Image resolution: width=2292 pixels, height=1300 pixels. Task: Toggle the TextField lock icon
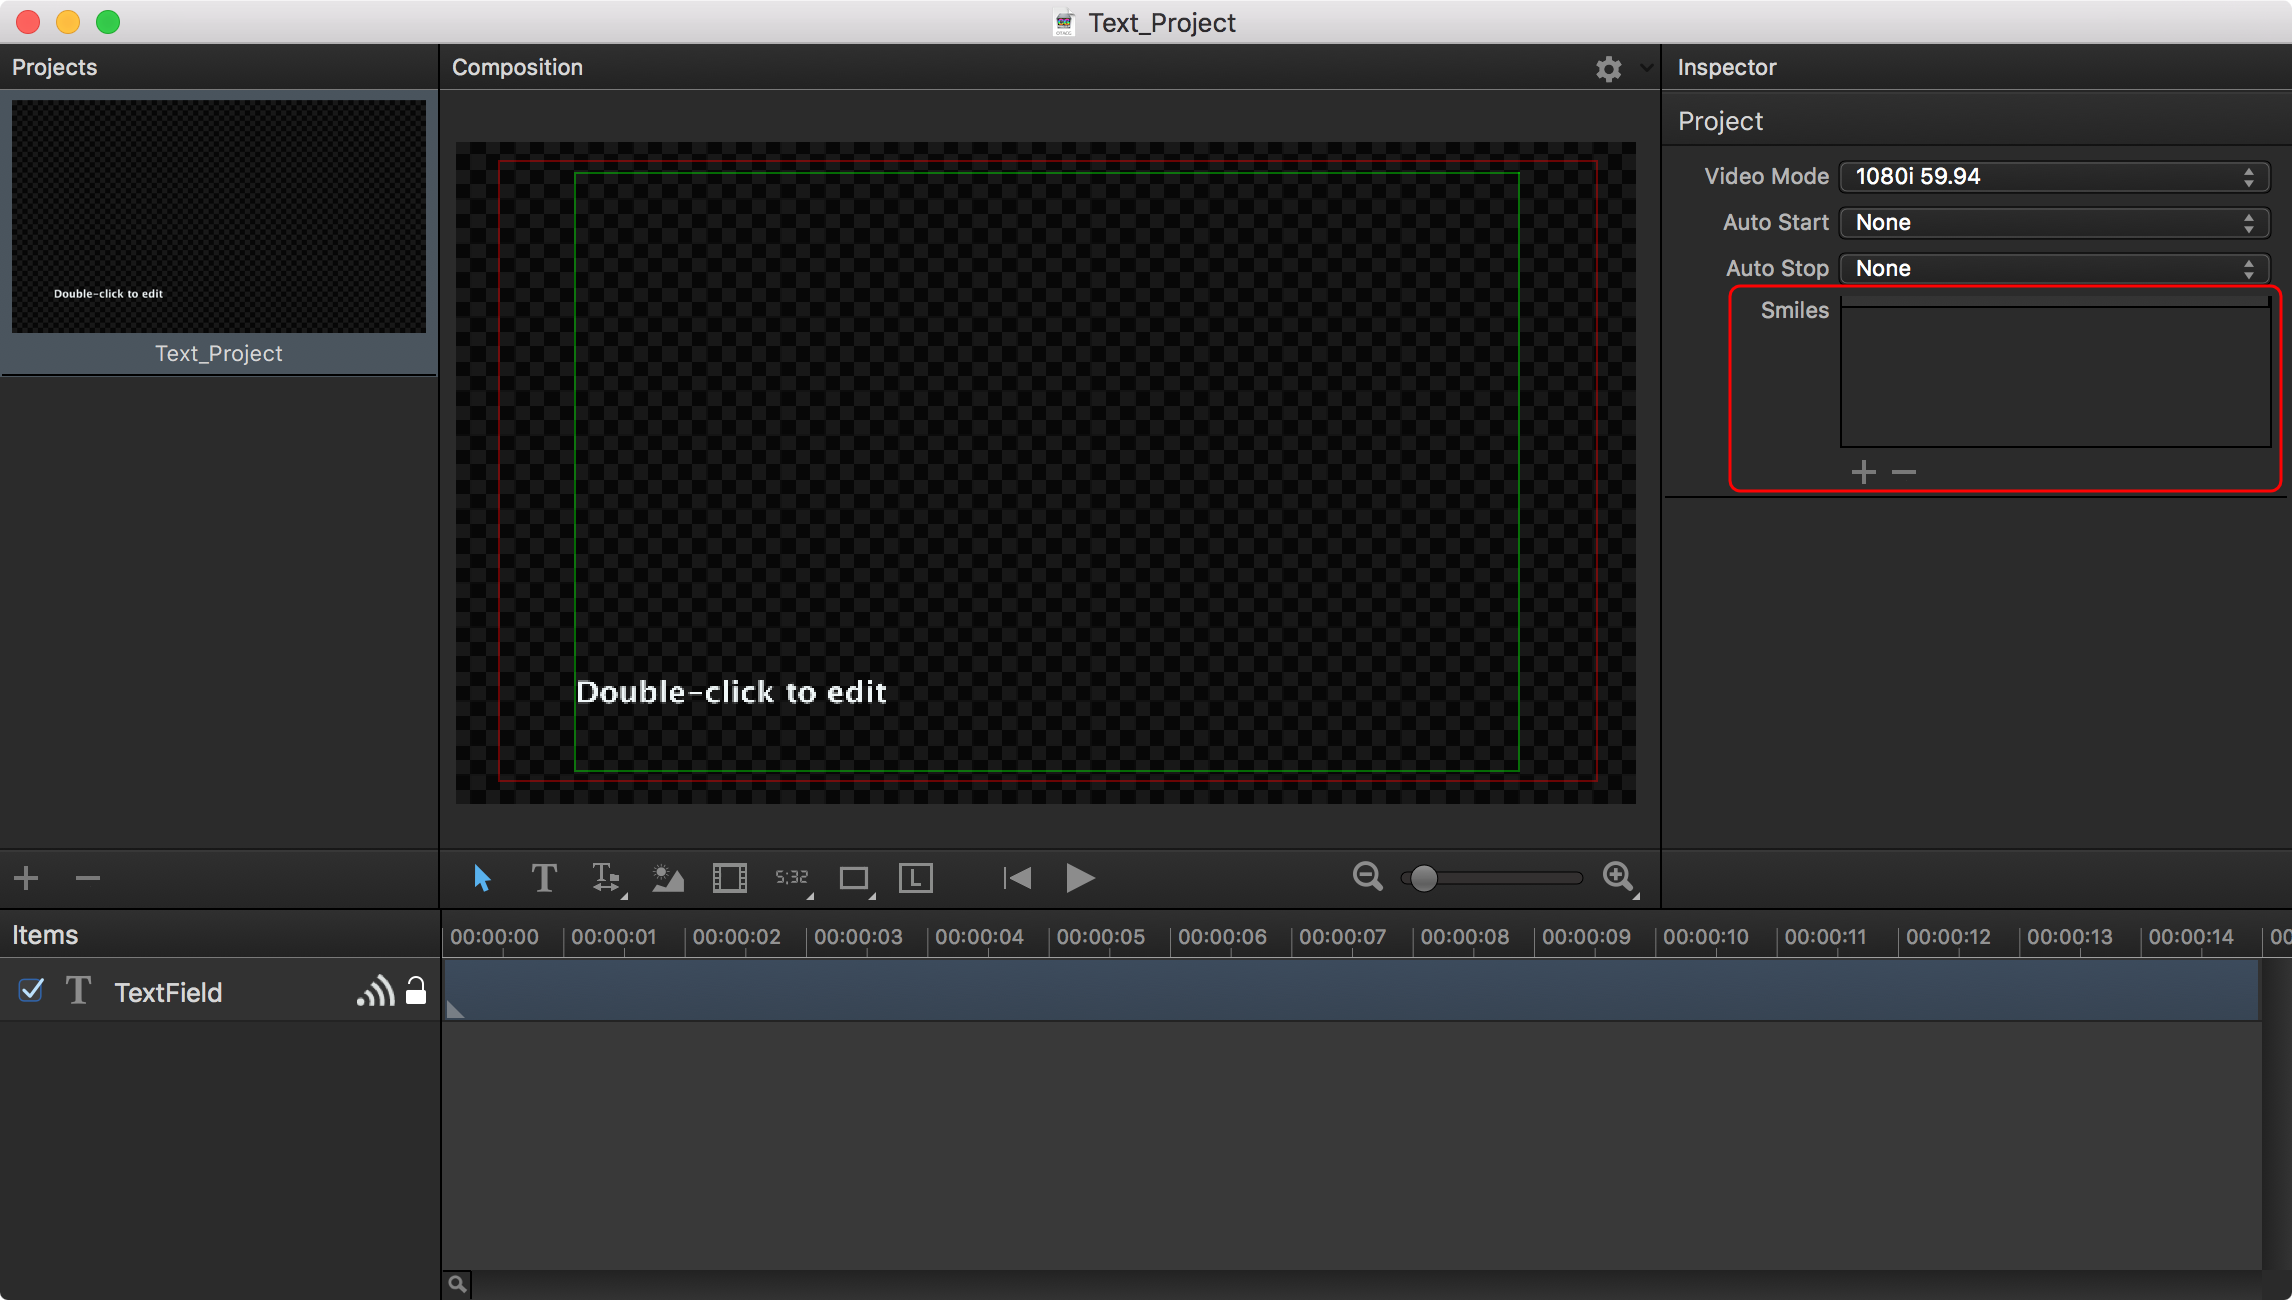coord(416,991)
